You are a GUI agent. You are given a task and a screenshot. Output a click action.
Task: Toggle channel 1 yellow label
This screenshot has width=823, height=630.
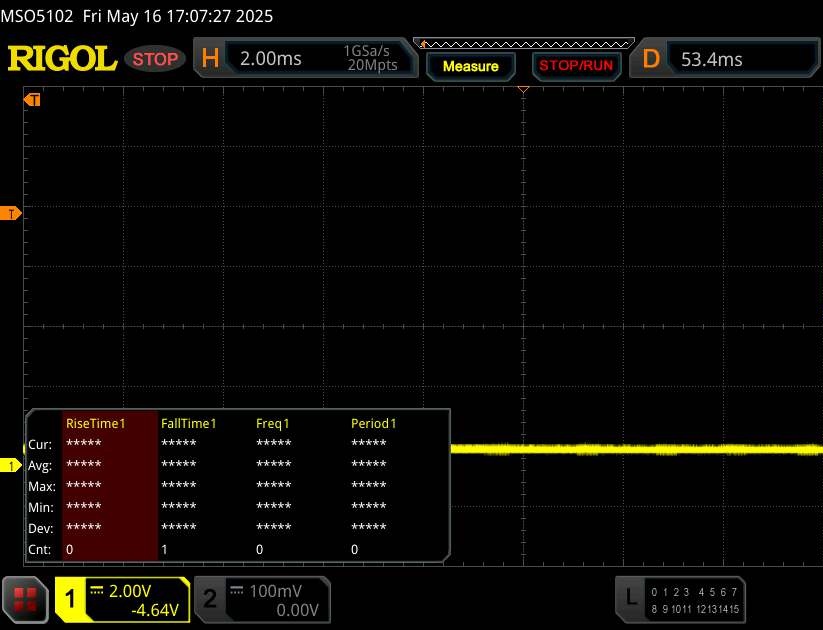pyautogui.click(x=70, y=599)
